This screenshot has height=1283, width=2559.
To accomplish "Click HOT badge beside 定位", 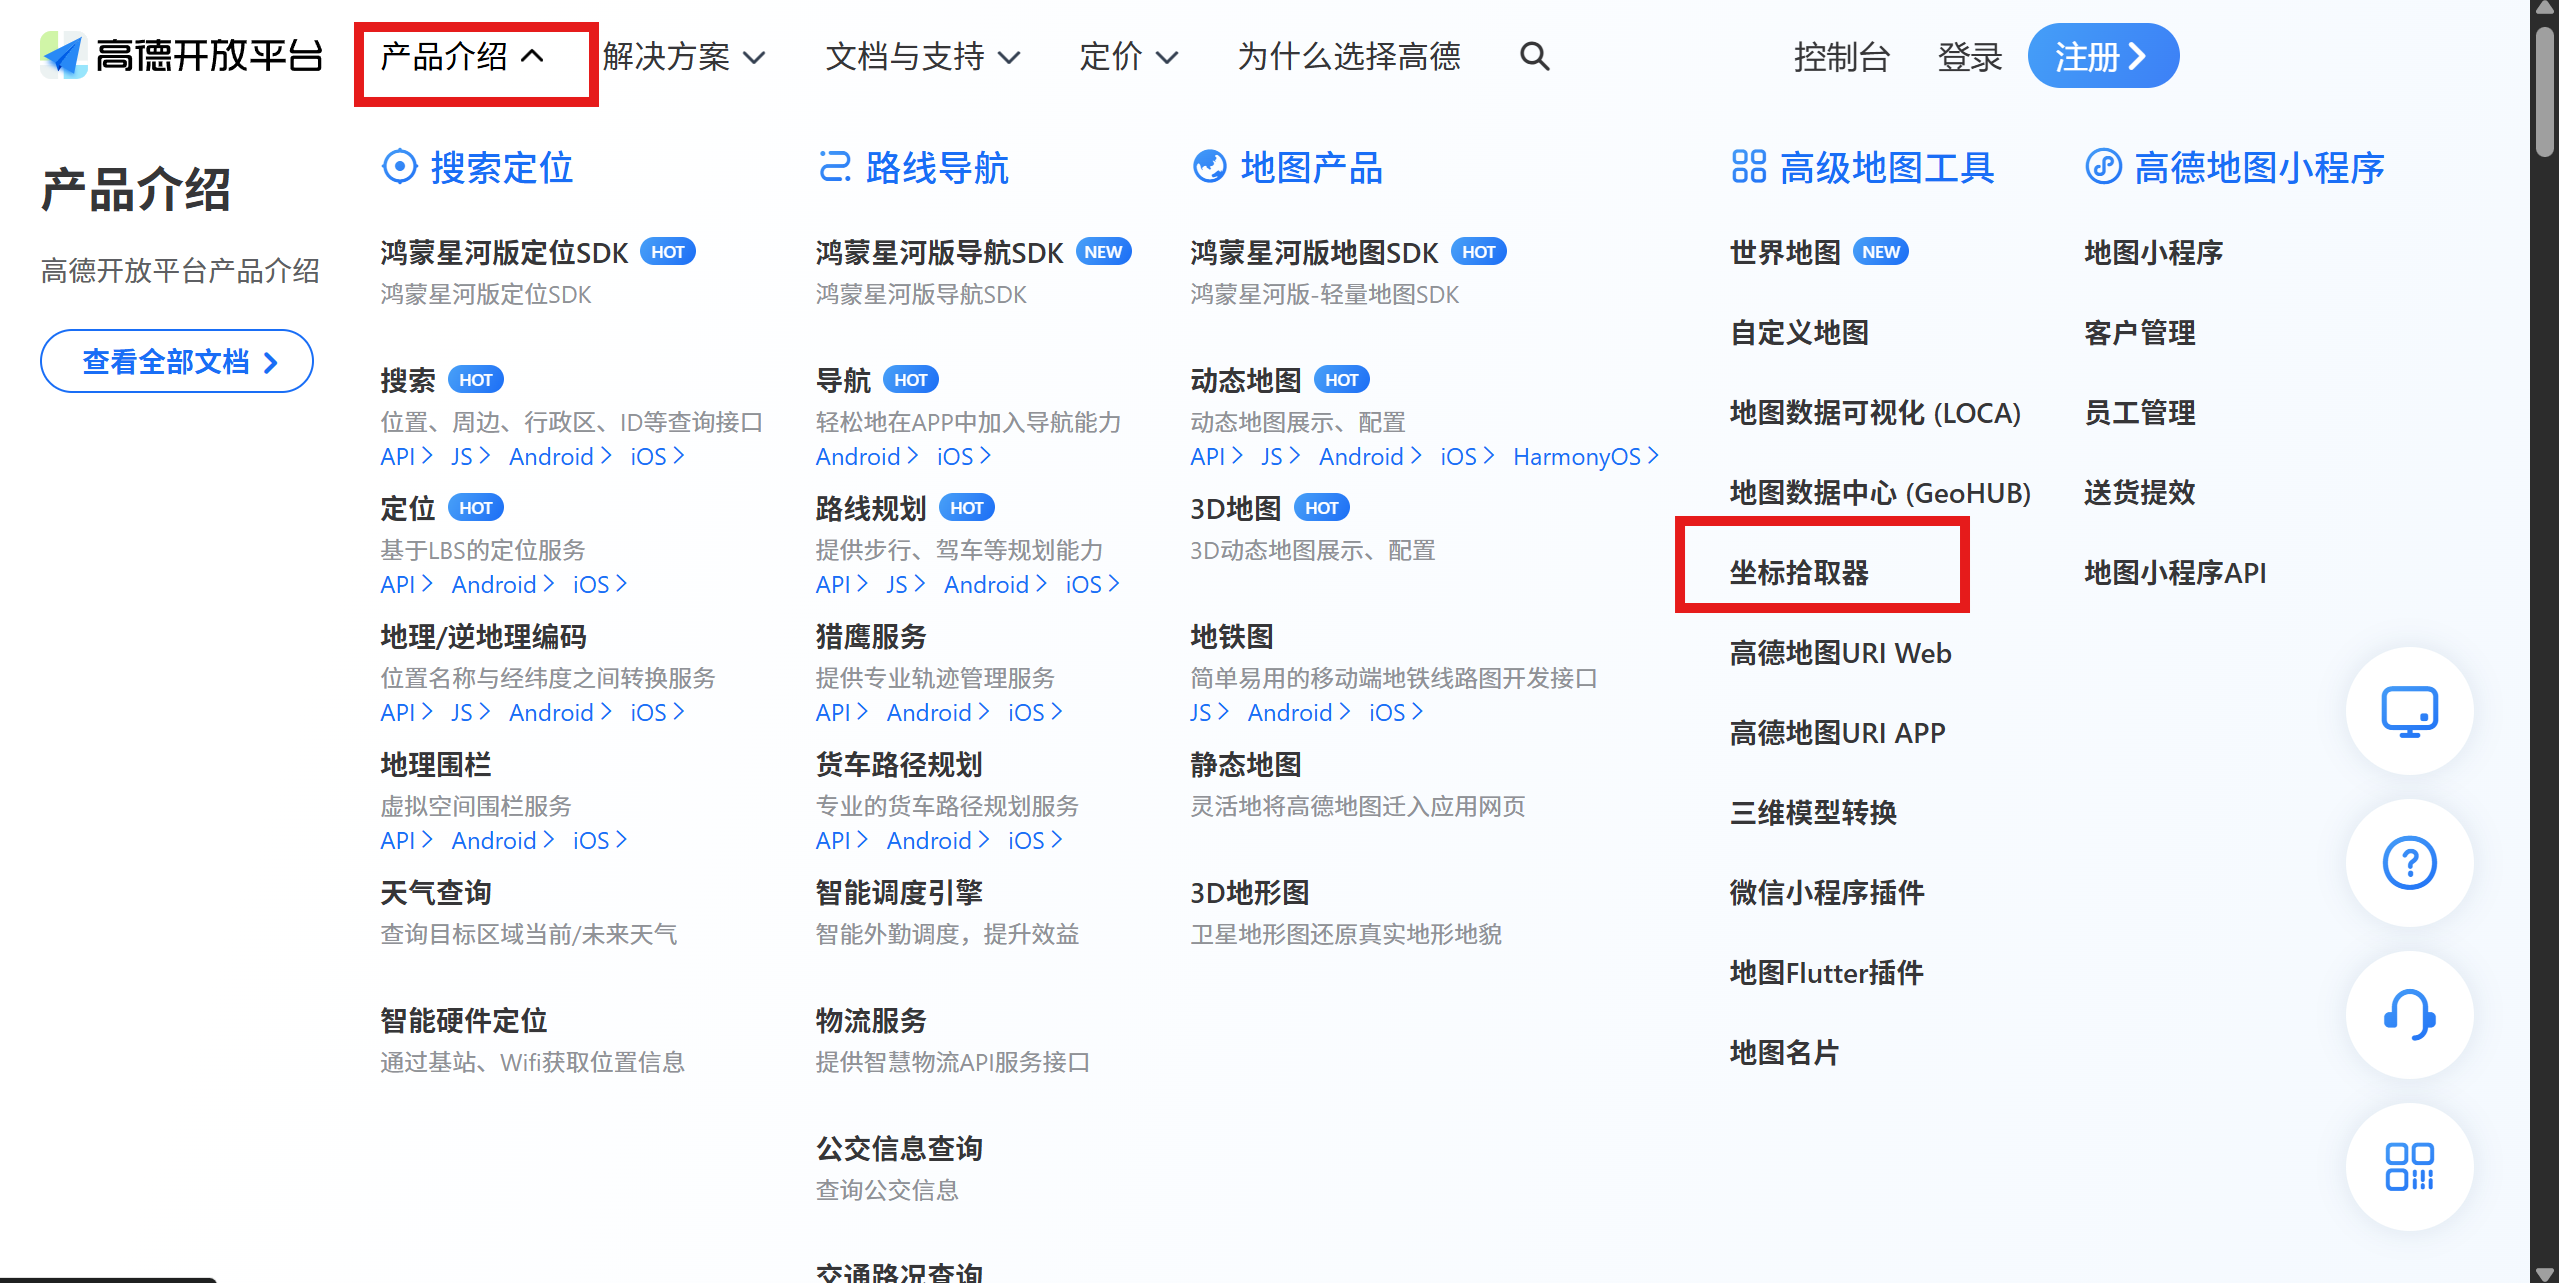I will (x=475, y=508).
